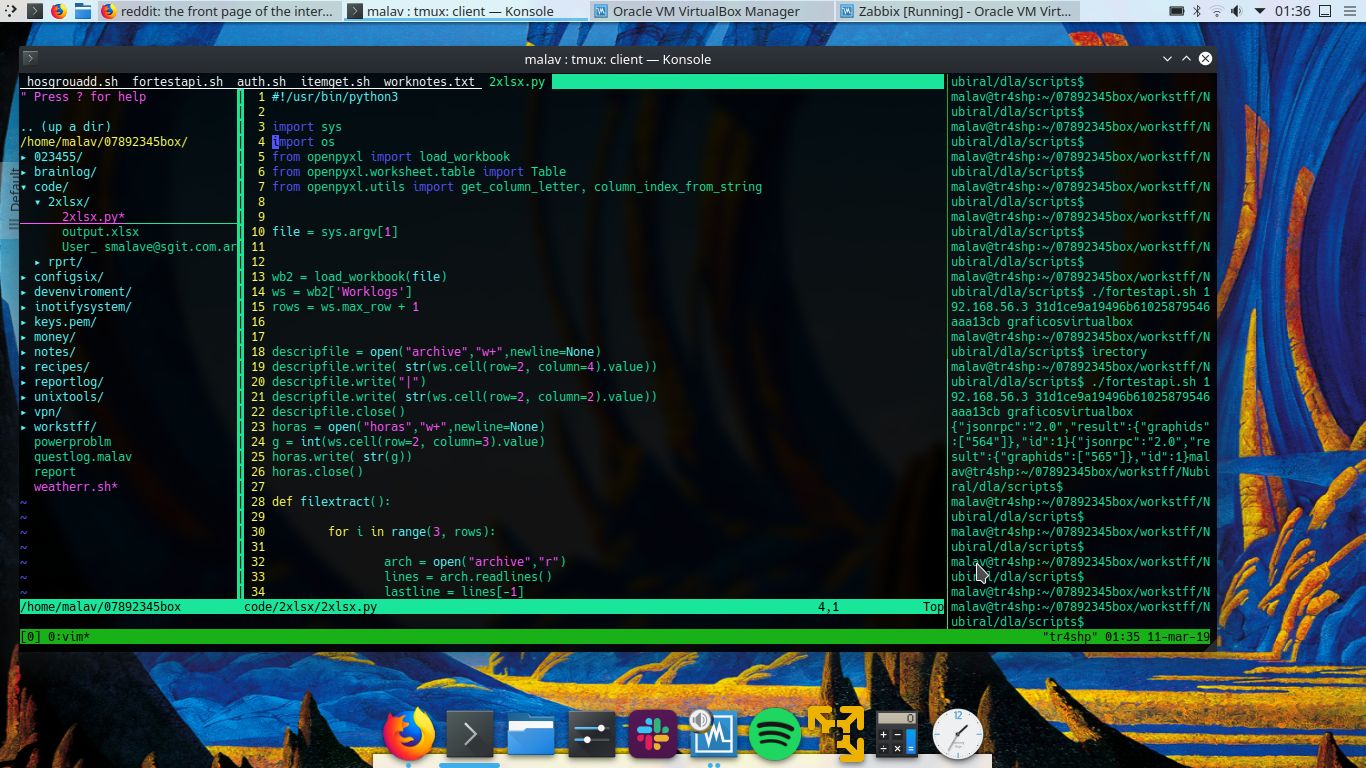Toggle Wi-Fi from the system tray
This screenshot has width=1366, height=768.
[1216, 11]
